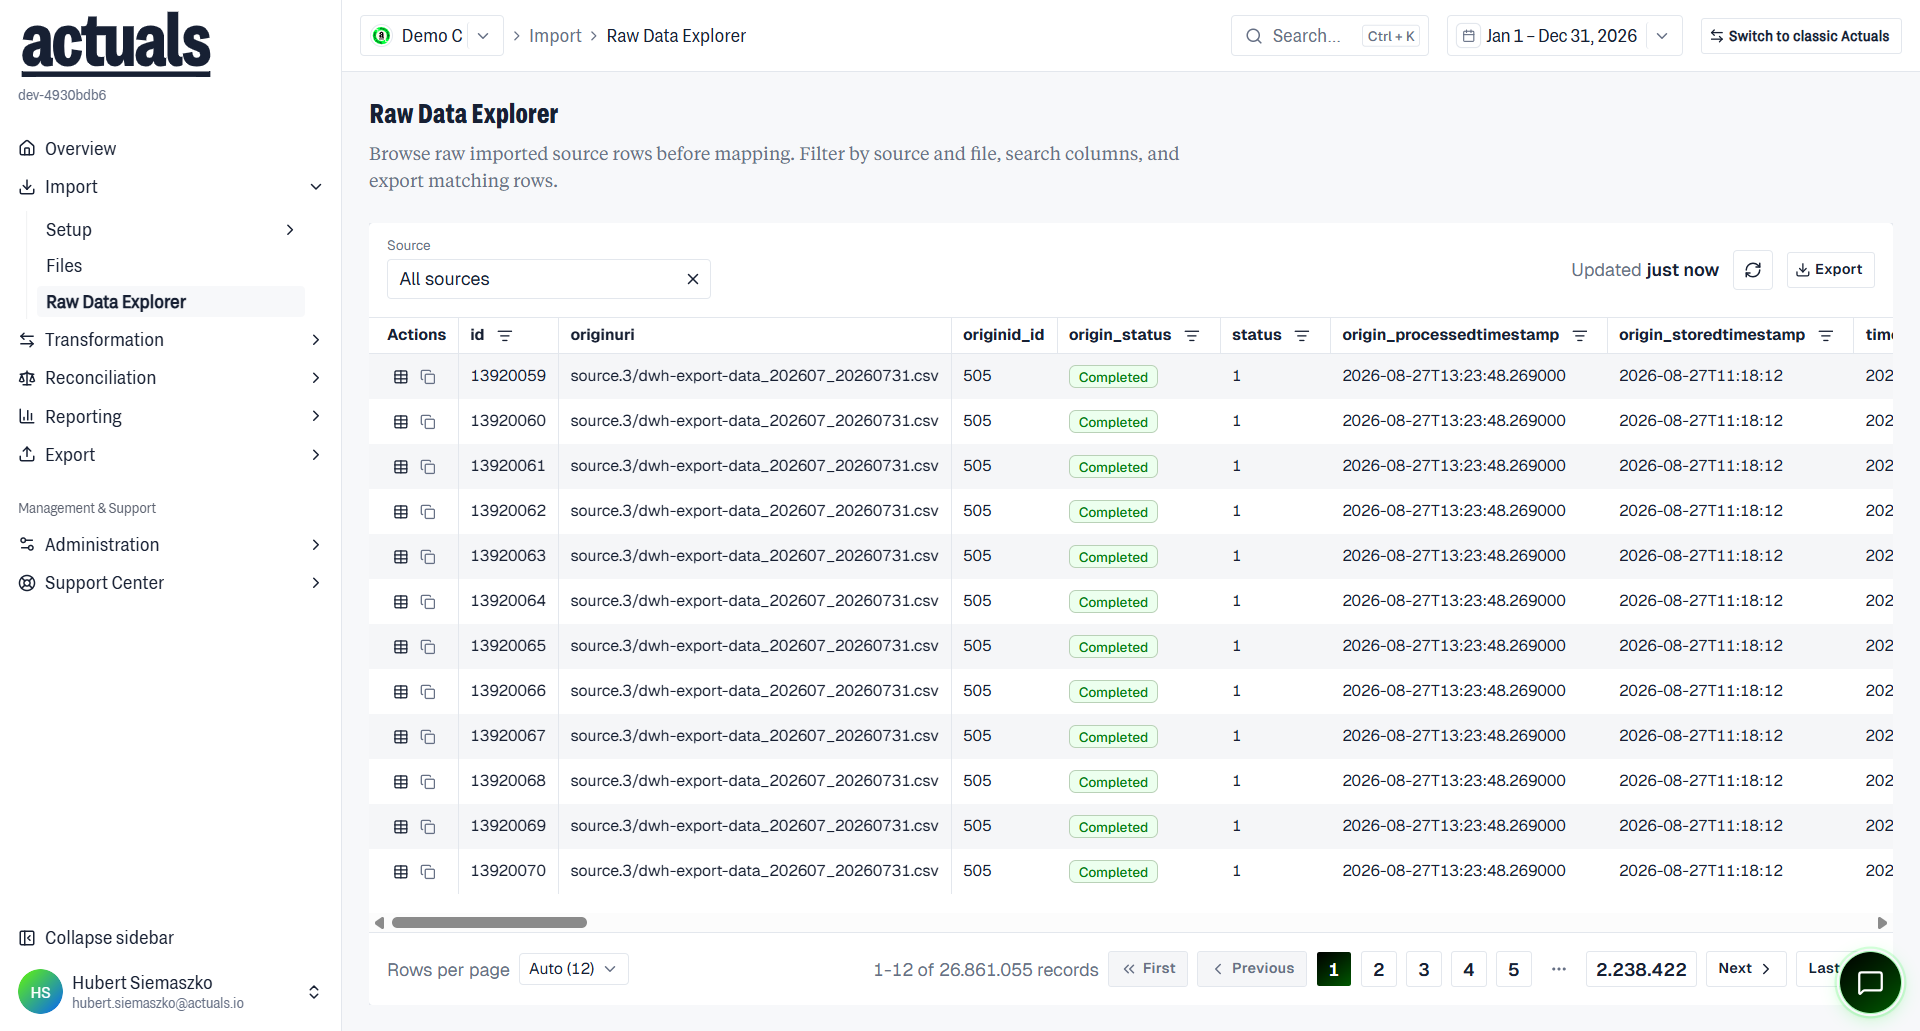Click the Completed badge for 13920065

tap(1113, 647)
